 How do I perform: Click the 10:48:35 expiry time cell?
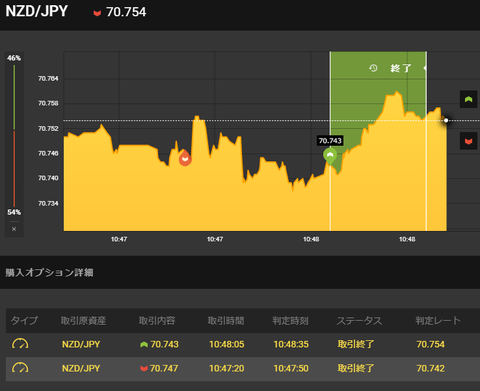(291, 344)
